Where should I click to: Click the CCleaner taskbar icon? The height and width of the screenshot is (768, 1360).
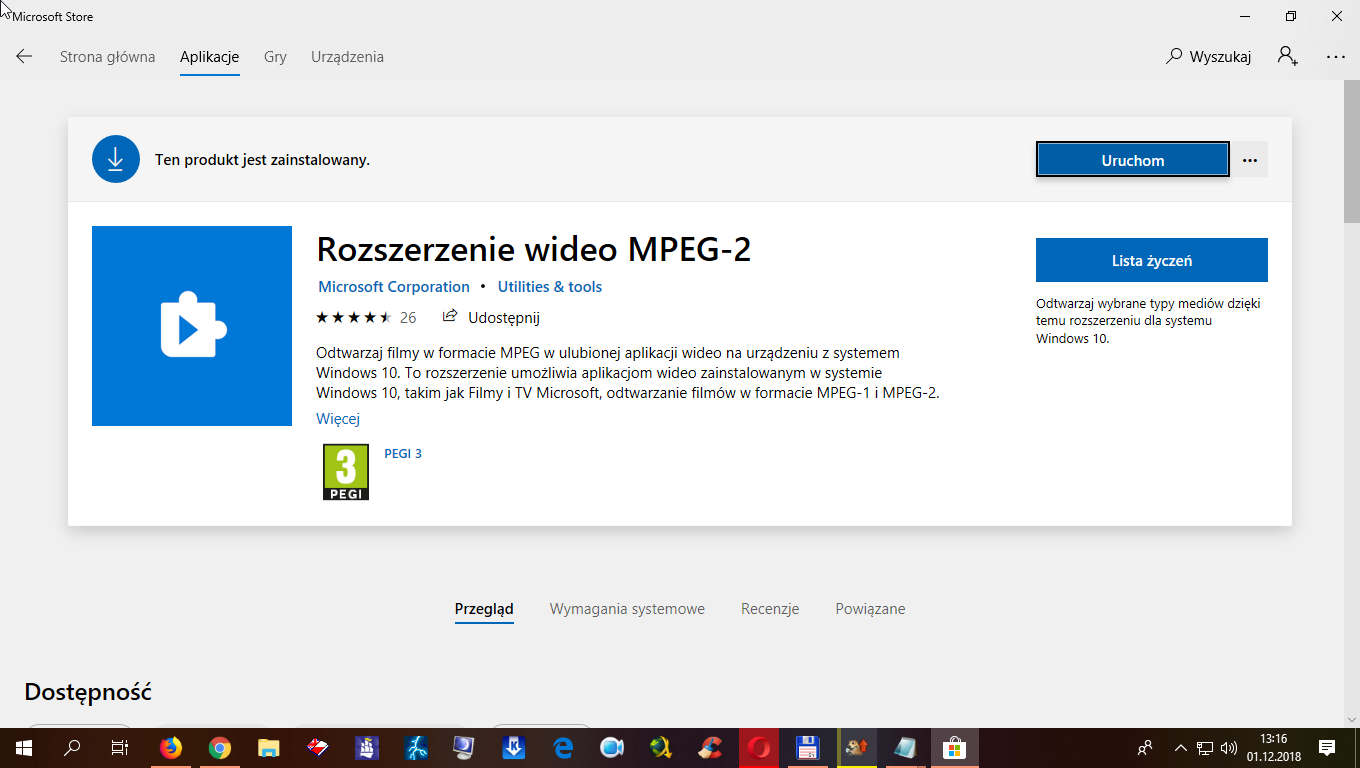pyautogui.click(x=710, y=747)
